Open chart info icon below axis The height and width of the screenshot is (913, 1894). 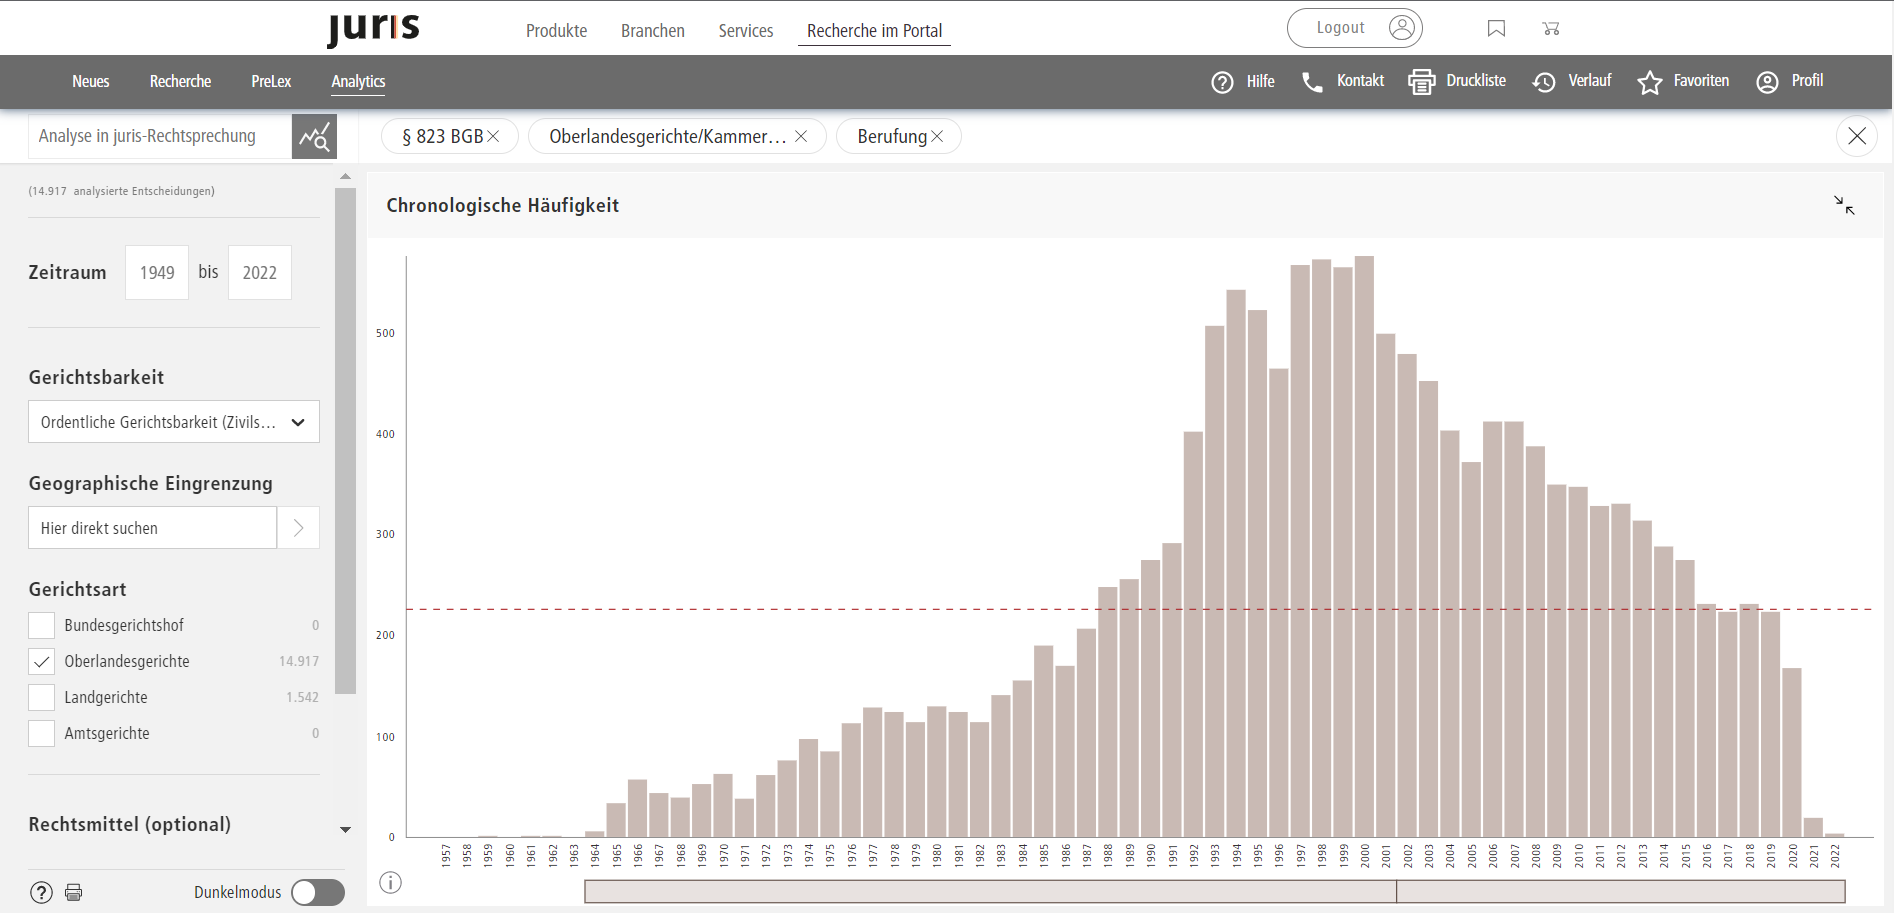(391, 882)
